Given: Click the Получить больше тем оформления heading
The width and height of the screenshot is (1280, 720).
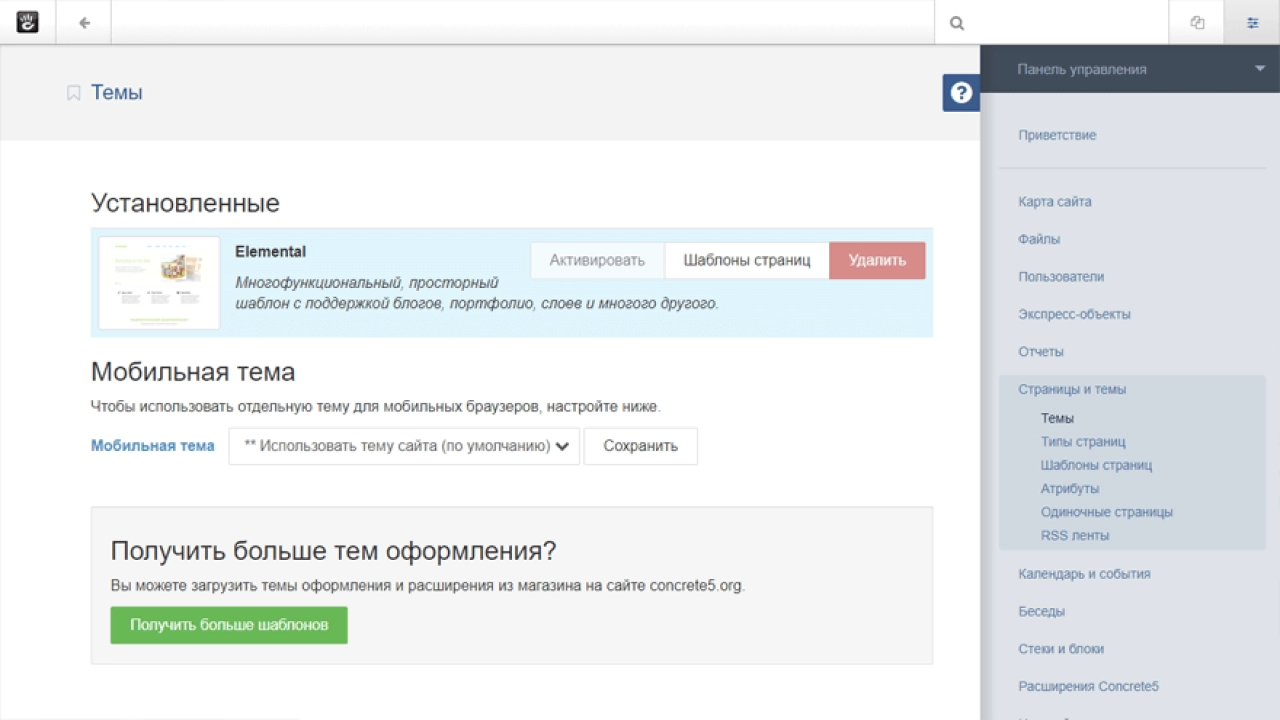Looking at the screenshot, I should pyautogui.click(x=333, y=551).
